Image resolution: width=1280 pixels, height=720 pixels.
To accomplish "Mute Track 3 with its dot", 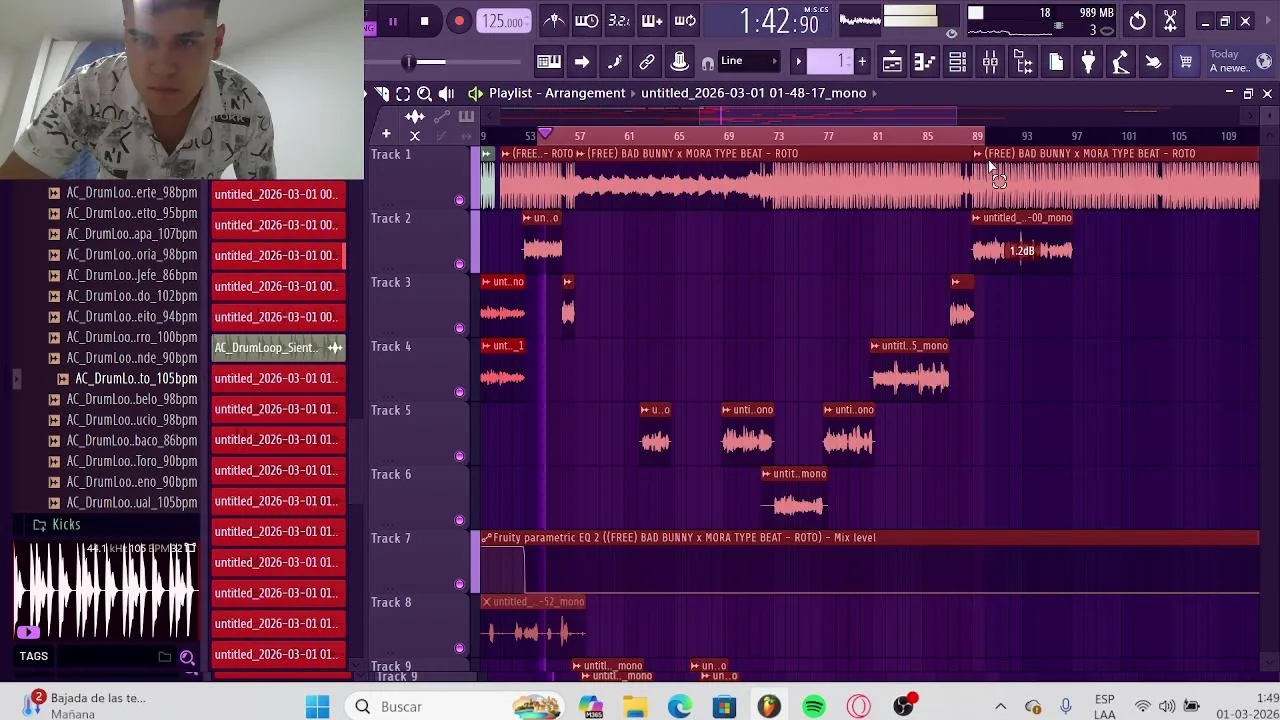I will coord(459,328).
